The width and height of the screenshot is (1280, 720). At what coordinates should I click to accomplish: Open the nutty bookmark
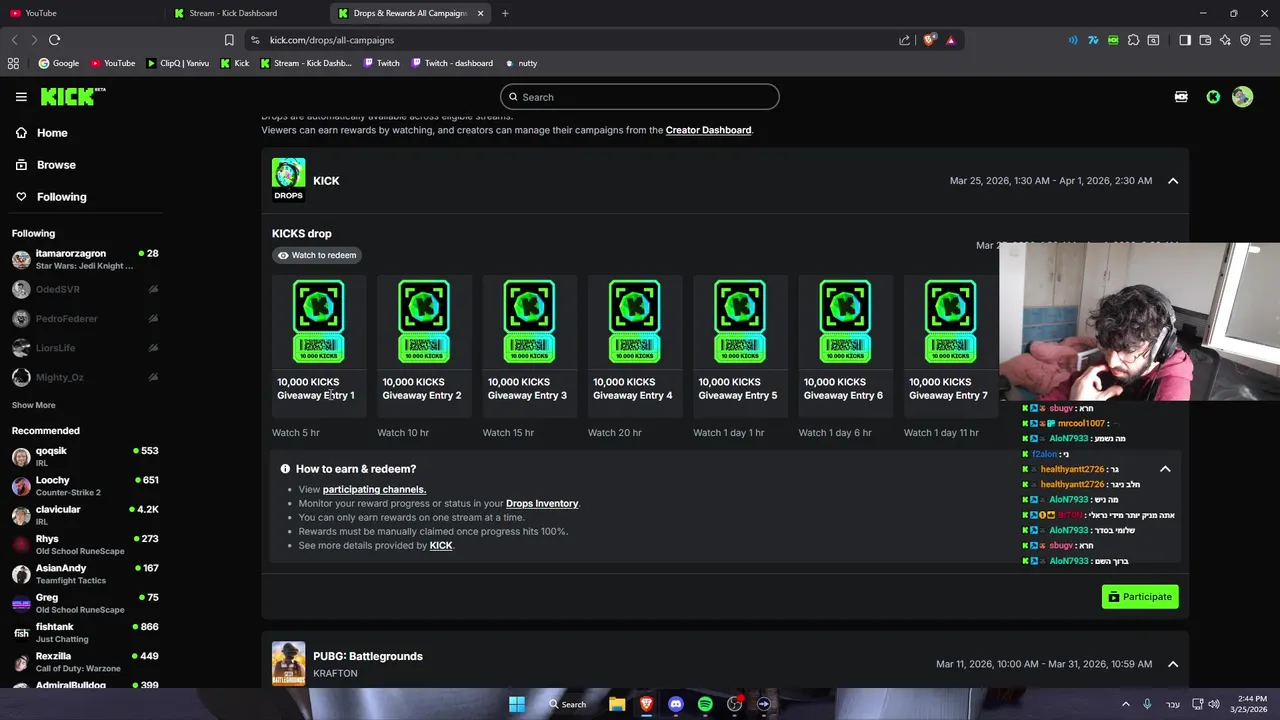(521, 63)
